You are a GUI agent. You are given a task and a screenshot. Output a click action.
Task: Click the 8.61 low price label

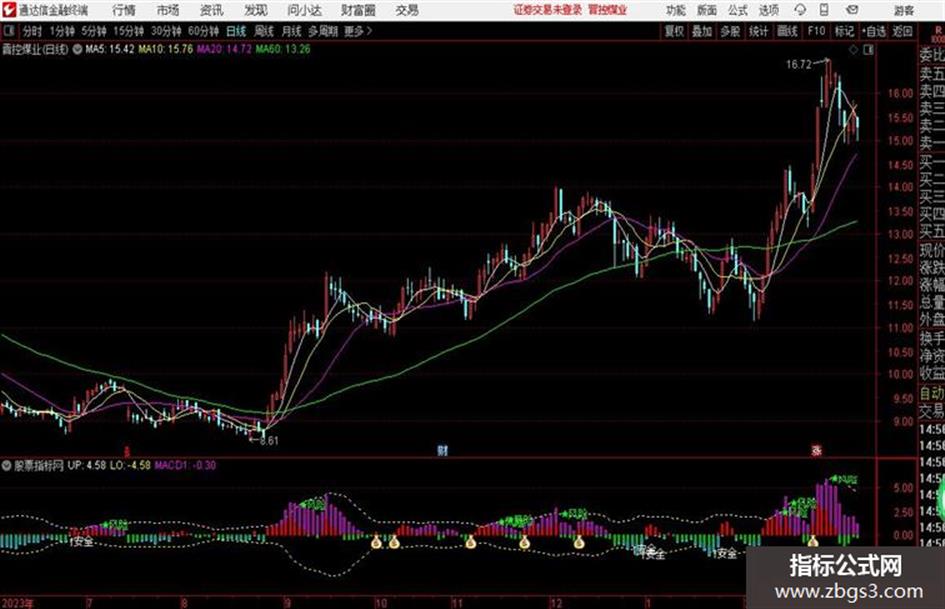click(x=269, y=441)
